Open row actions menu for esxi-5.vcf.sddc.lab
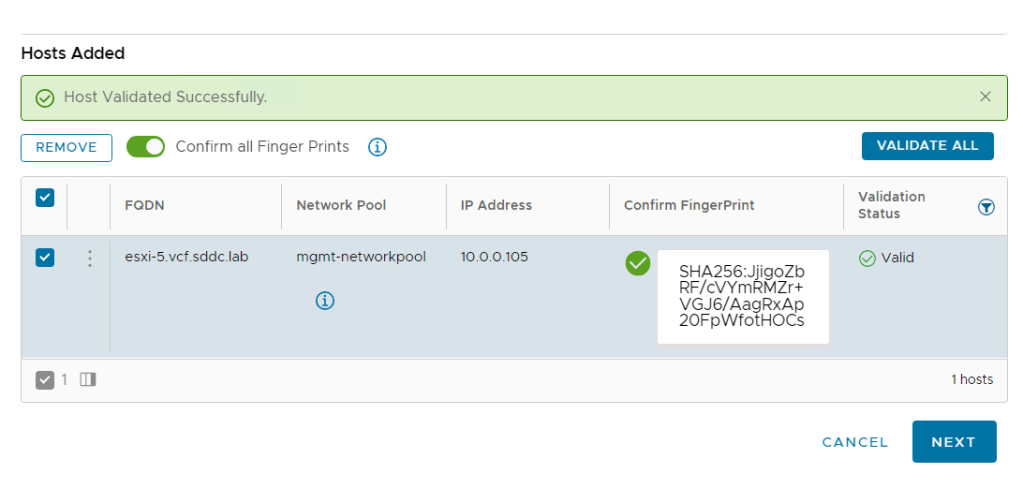 [x=89, y=258]
